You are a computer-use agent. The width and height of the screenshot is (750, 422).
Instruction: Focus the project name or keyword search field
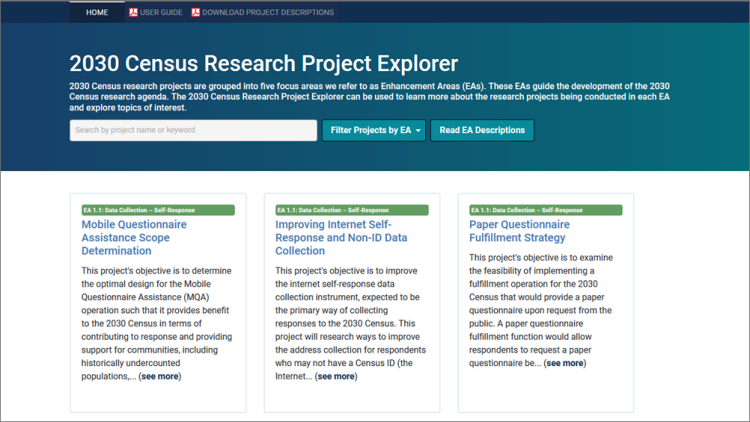coord(193,130)
